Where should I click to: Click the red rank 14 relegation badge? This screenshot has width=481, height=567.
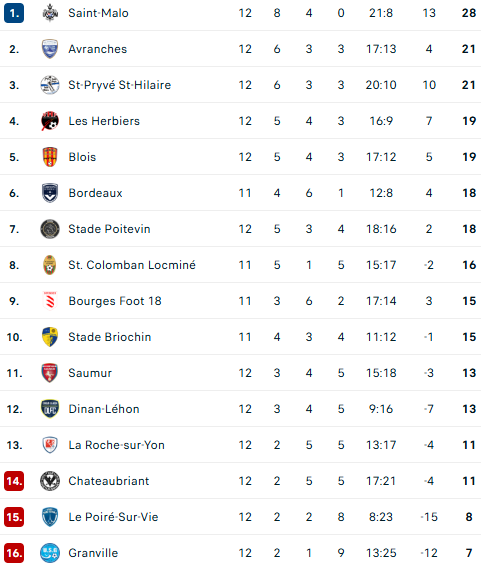tap(14, 481)
